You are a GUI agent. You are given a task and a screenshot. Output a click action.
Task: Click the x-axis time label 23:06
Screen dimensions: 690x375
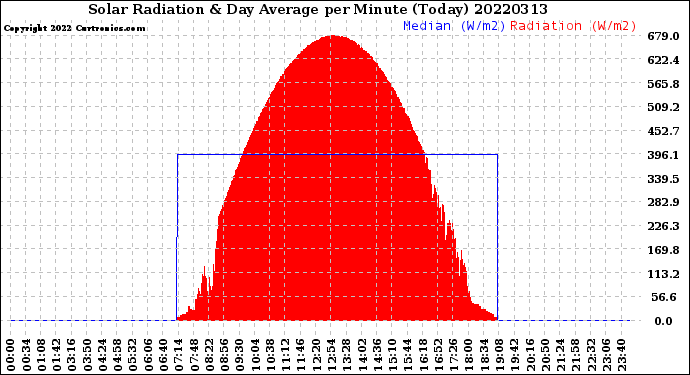click(606, 355)
